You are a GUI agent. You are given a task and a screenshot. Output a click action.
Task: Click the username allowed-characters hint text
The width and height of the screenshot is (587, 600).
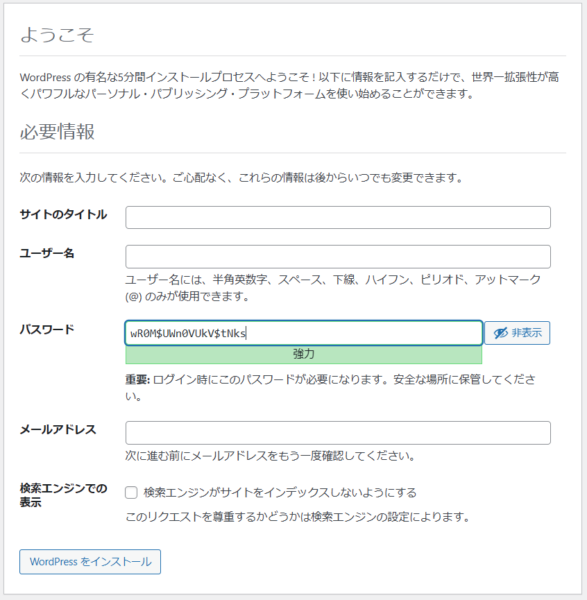[333, 288]
